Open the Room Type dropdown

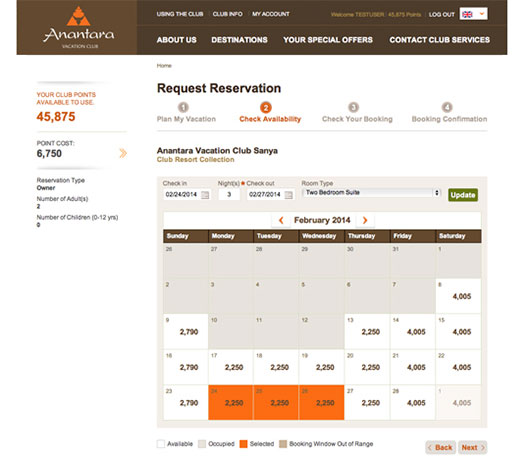(371, 193)
